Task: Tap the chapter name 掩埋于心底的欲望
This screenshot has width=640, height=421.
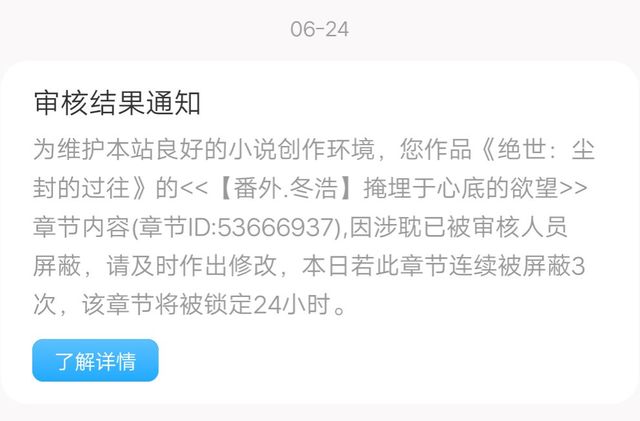Action: click(x=461, y=188)
